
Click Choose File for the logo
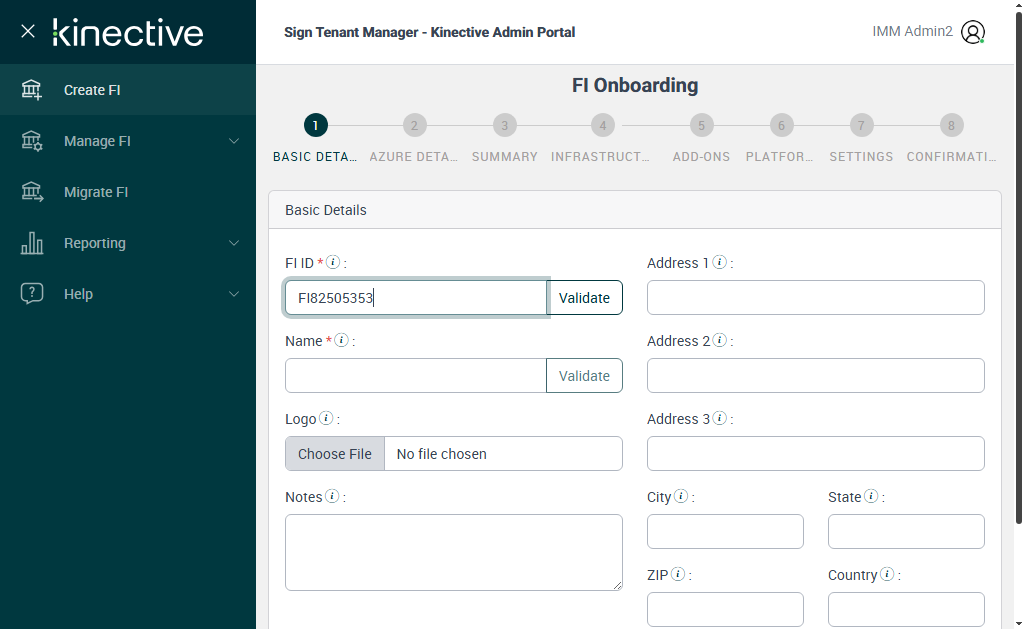[x=335, y=454]
